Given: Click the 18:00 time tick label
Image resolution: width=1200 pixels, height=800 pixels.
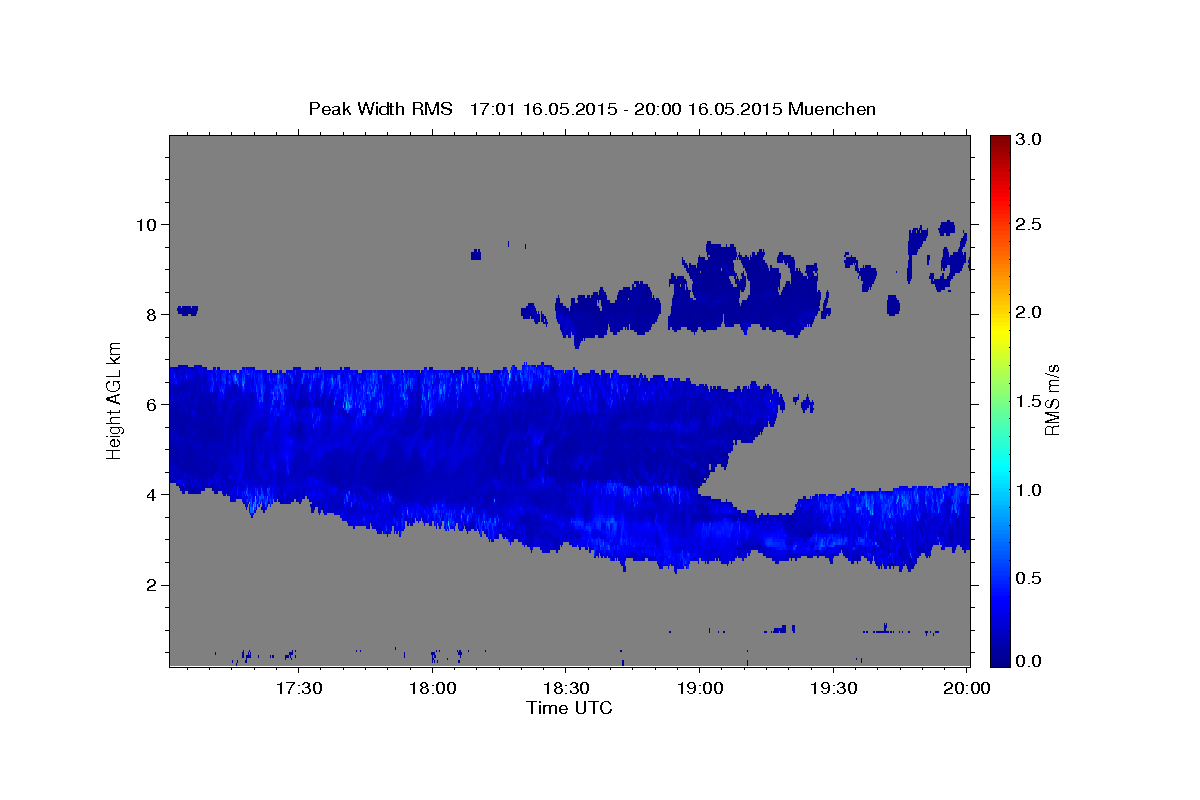Looking at the screenshot, I should [x=433, y=688].
